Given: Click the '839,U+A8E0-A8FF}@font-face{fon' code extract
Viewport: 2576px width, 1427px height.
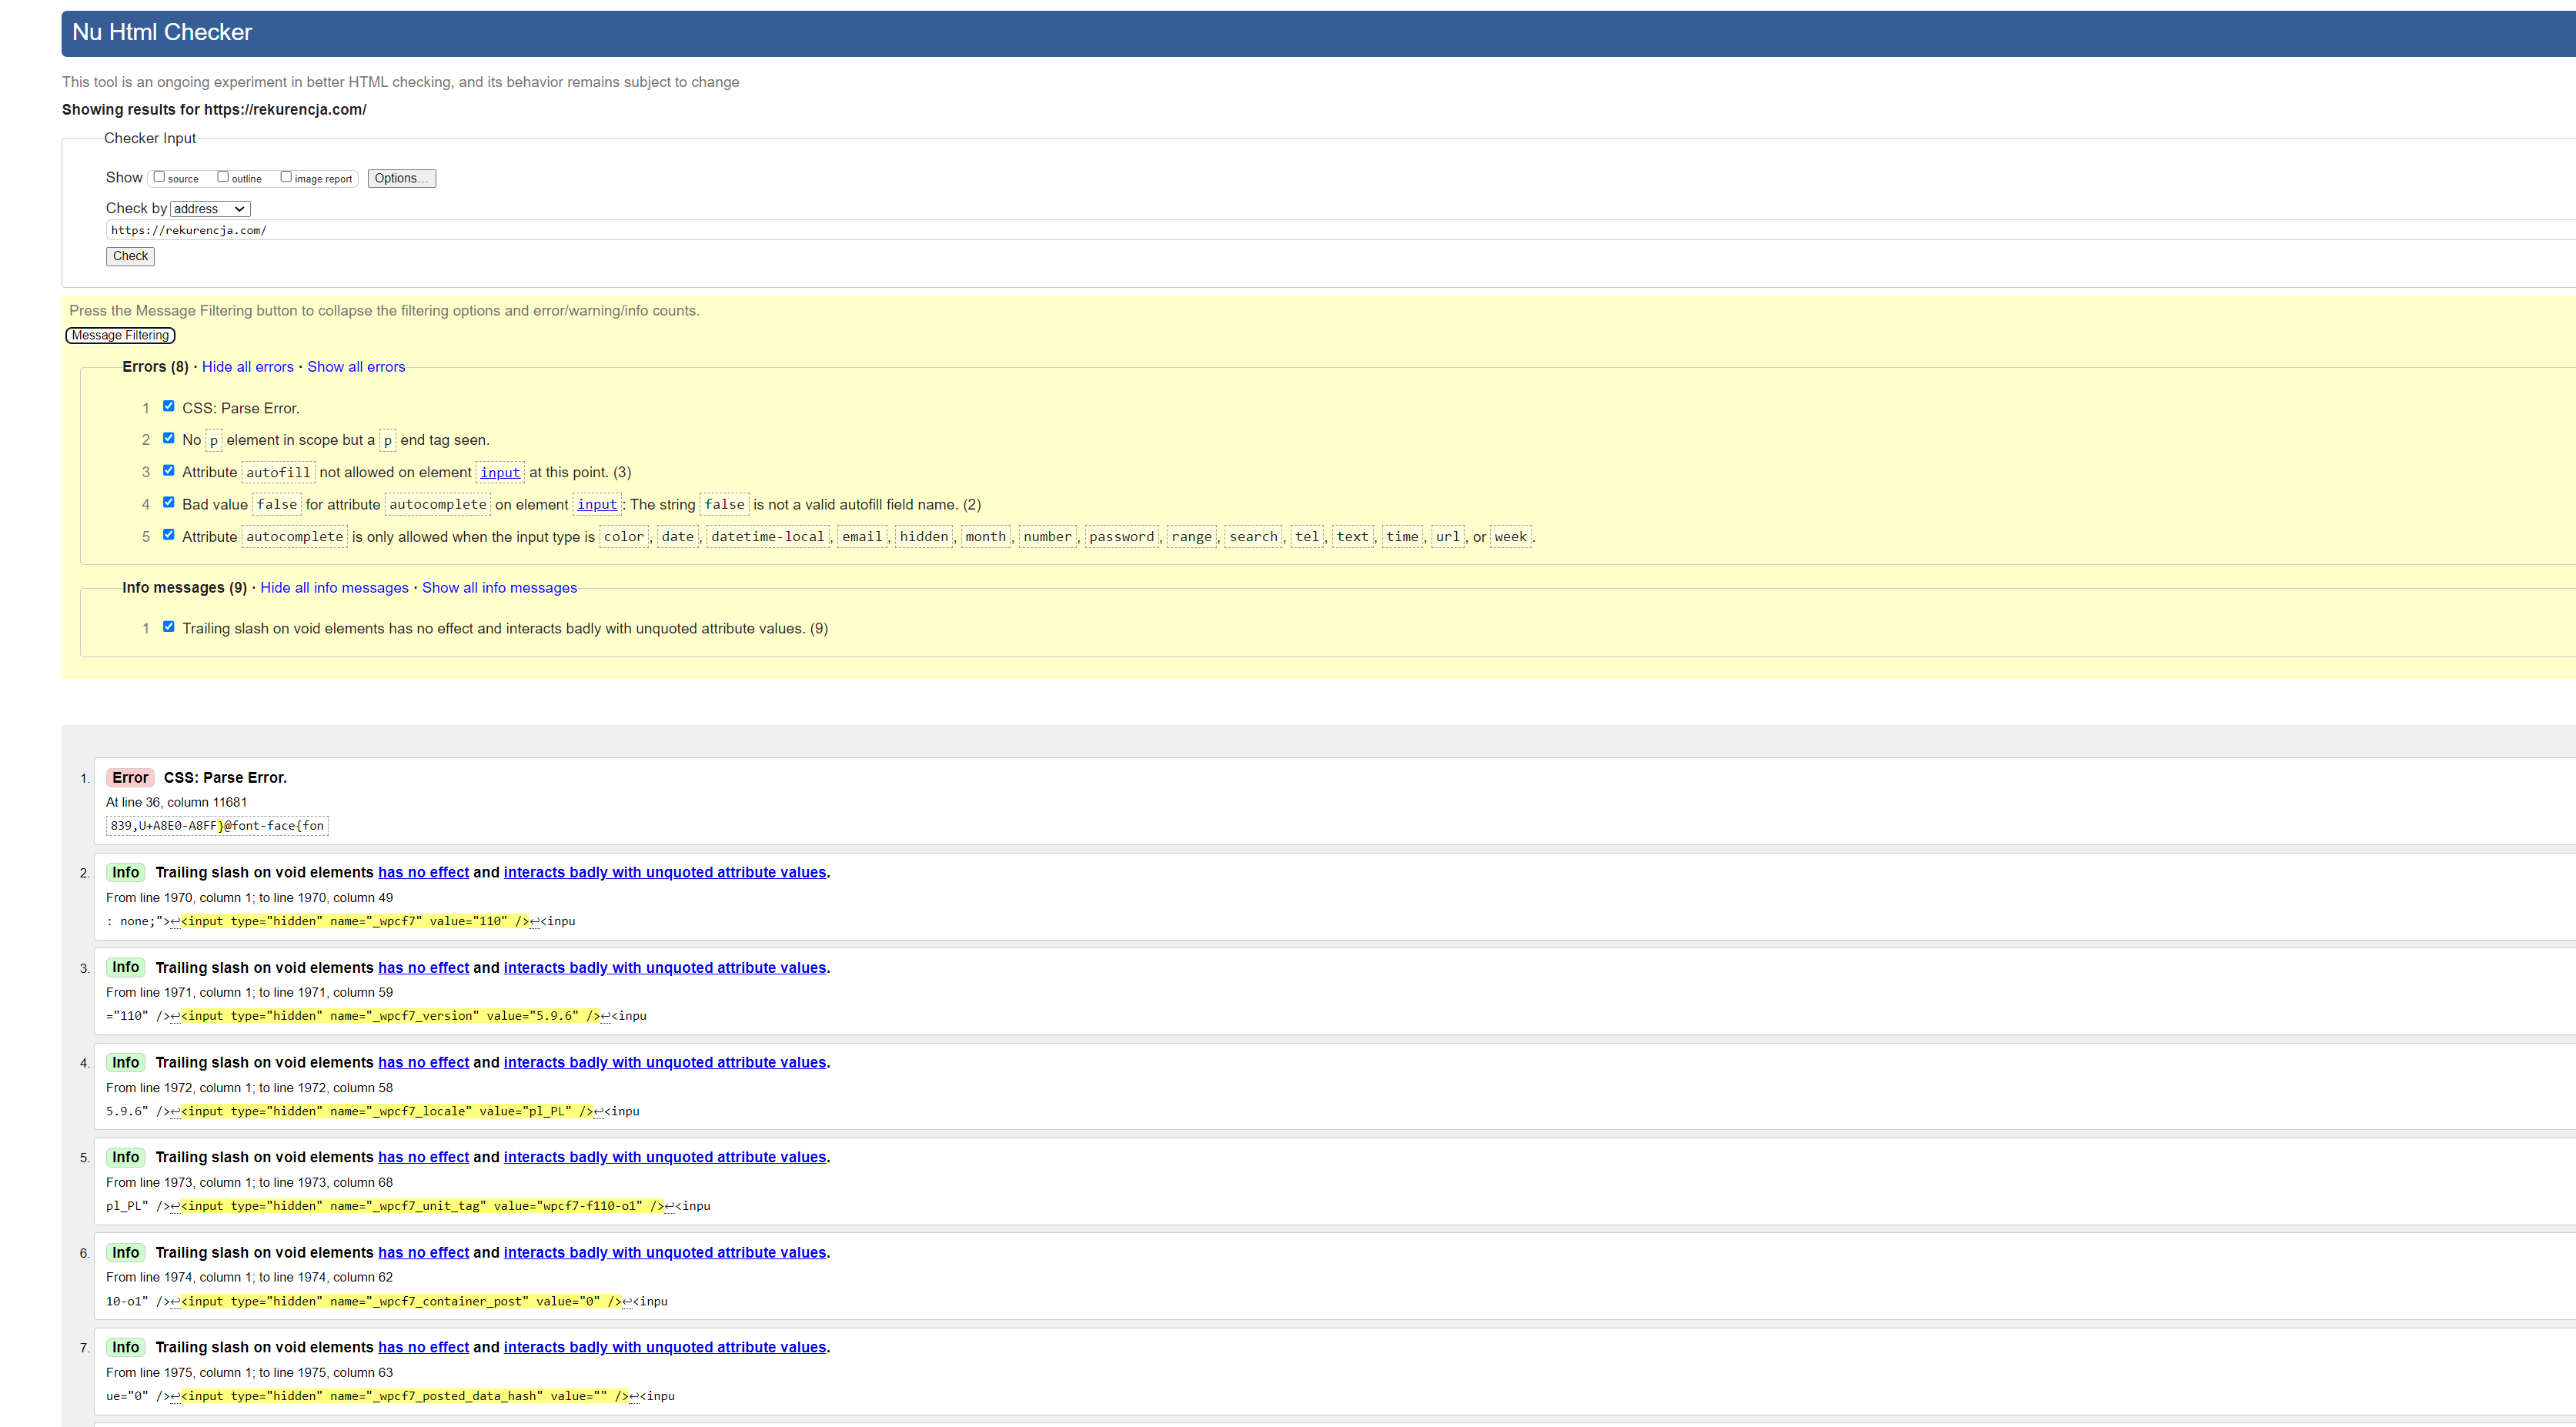Looking at the screenshot, I should tap(217, 826).
